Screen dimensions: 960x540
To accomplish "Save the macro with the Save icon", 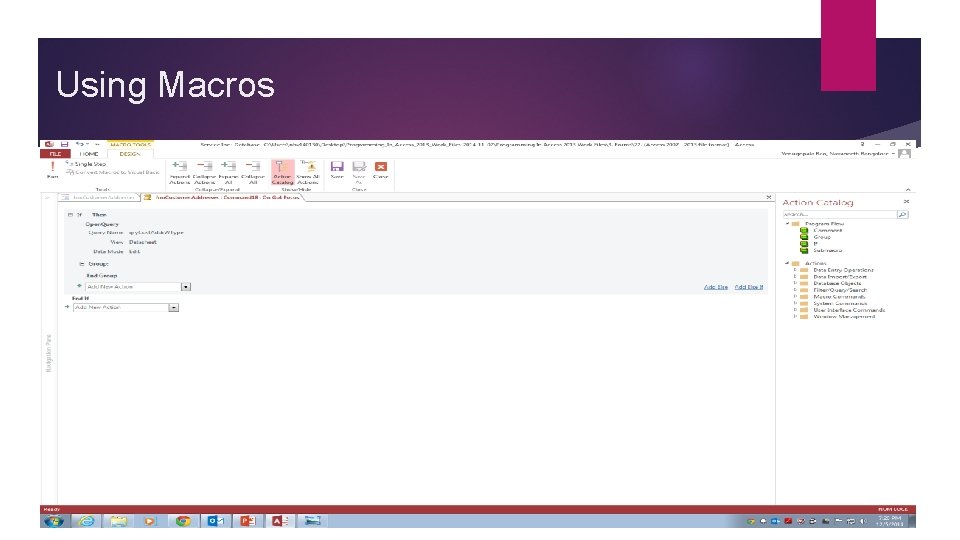I will [337, 170].
